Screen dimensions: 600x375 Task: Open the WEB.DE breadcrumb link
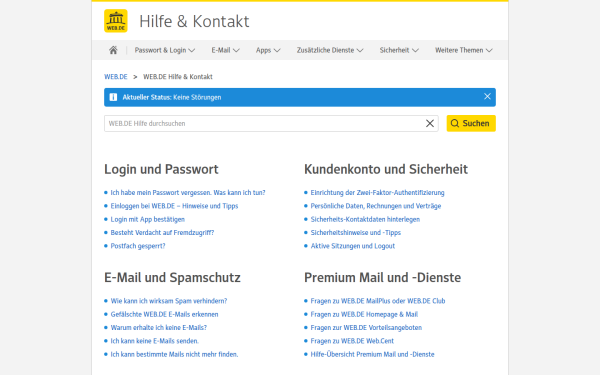[x=116, y=77]
